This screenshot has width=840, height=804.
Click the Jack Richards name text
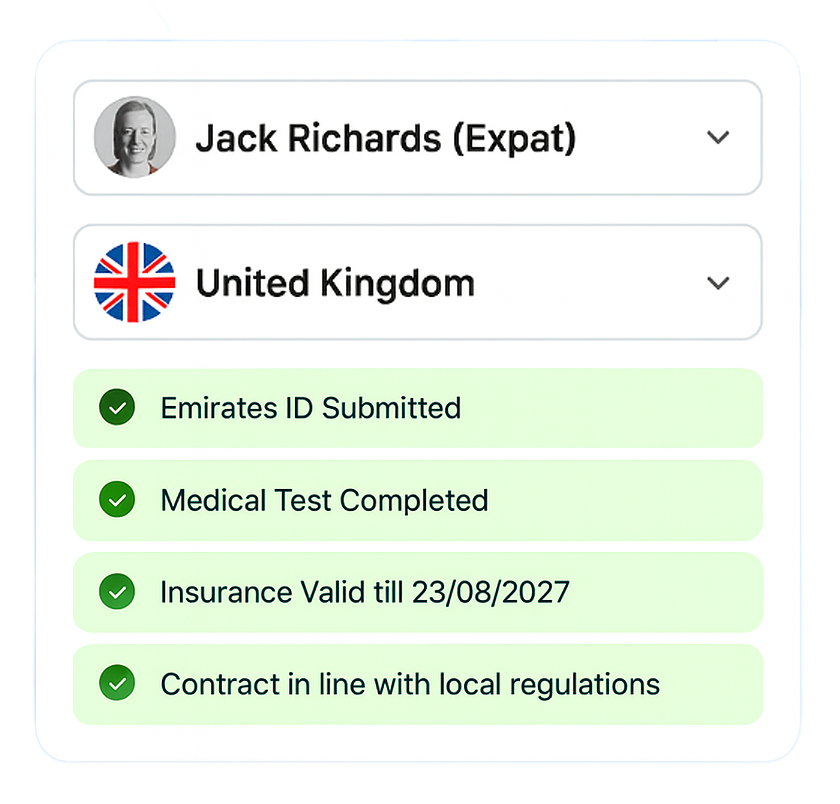click(317, 138)
